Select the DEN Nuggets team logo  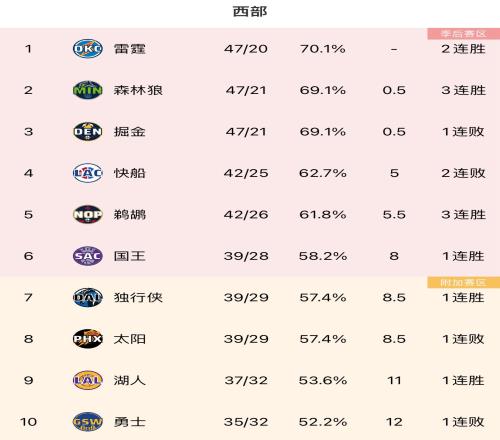88,131
